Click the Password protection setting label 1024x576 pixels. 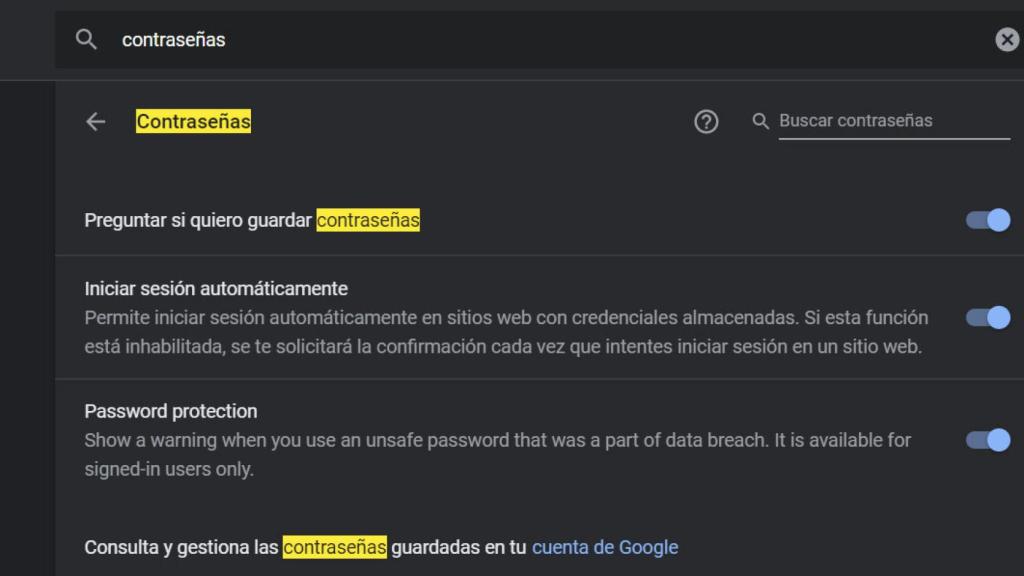click(x=170, y=411)
